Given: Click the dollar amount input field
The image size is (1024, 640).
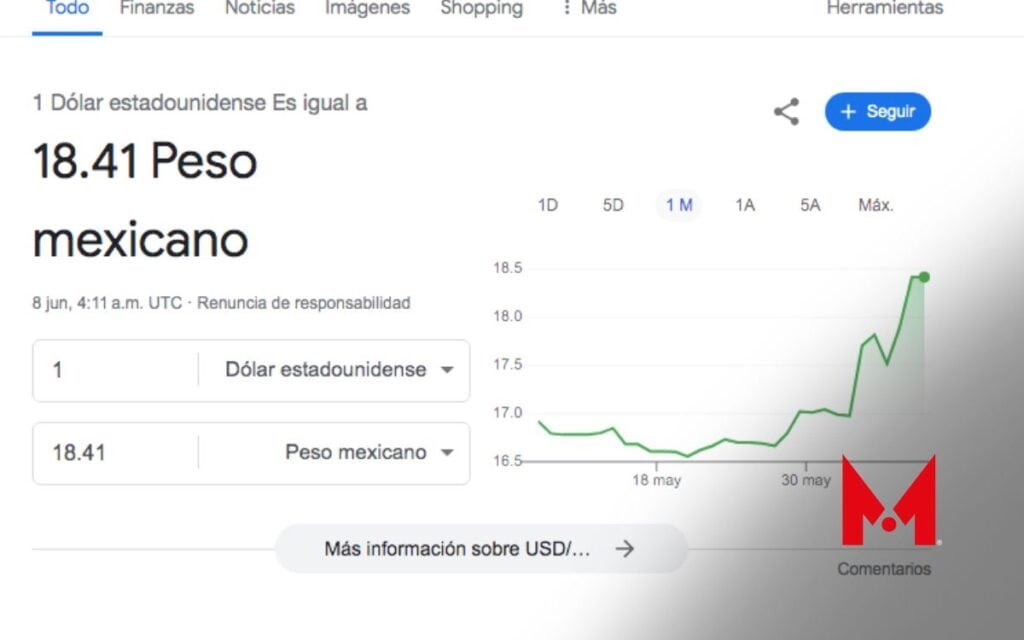Looking at the screenshot, I should coord(115,370).
